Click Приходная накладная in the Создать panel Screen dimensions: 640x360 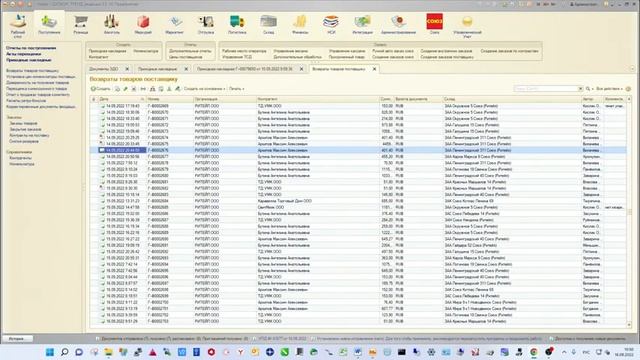click(107, 51)
